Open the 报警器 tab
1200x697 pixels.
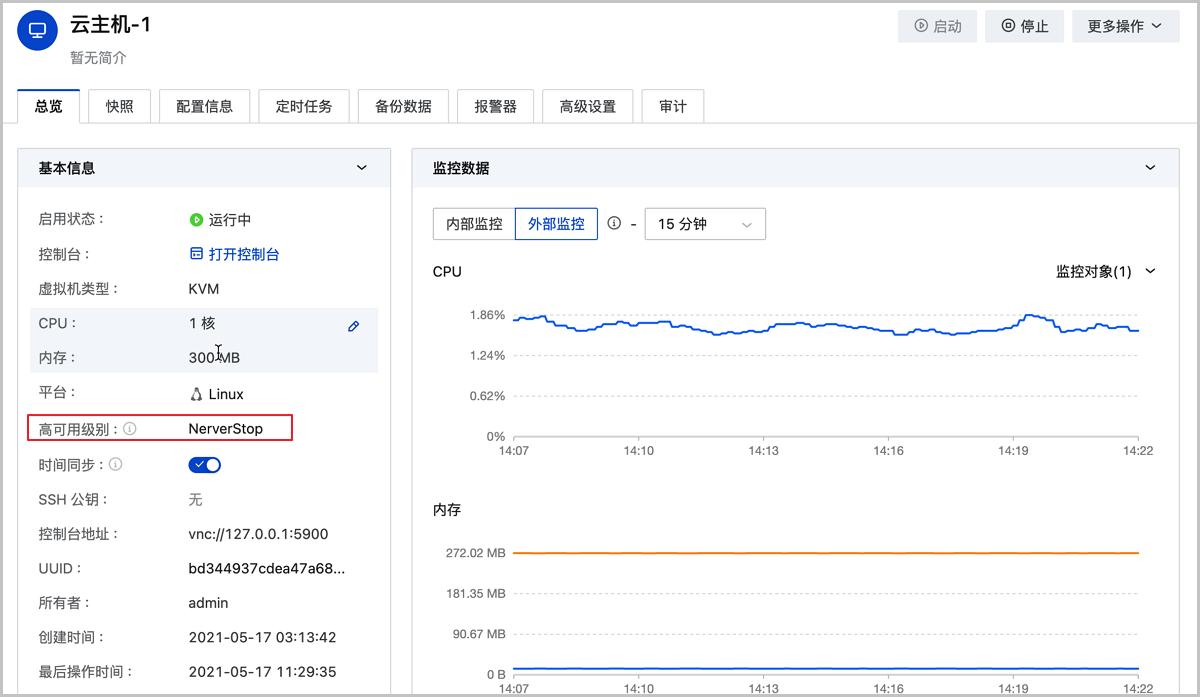tap(495, 106)
